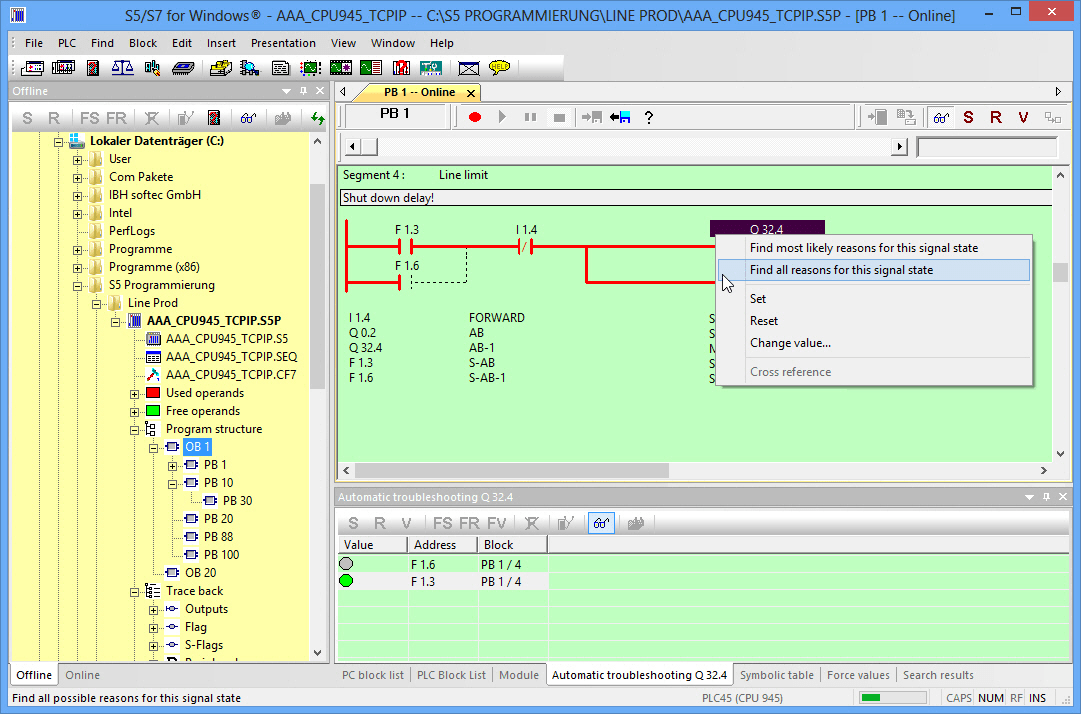
Task: Click green refresh arrows in Offline panel
Action: click(317, 119)
